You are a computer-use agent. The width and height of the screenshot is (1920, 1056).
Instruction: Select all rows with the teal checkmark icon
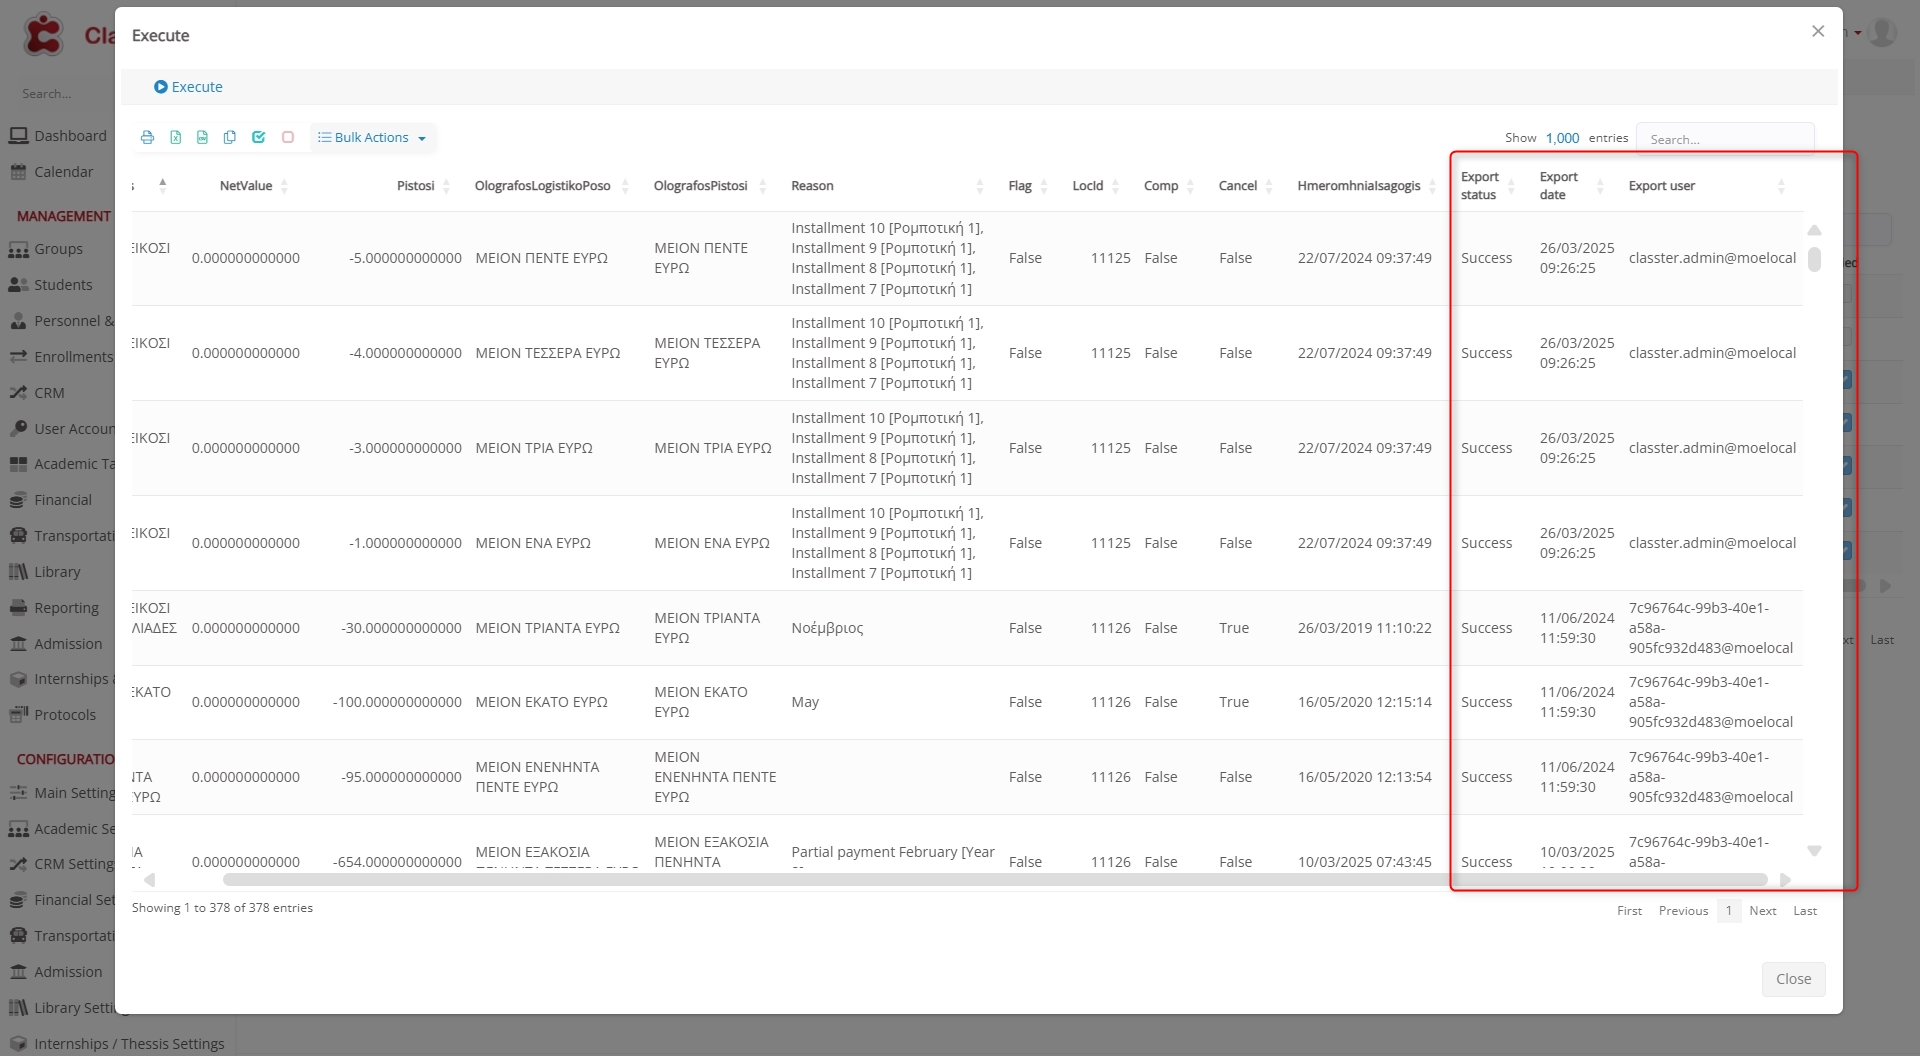pyautogui.click(x=258, y=137)
